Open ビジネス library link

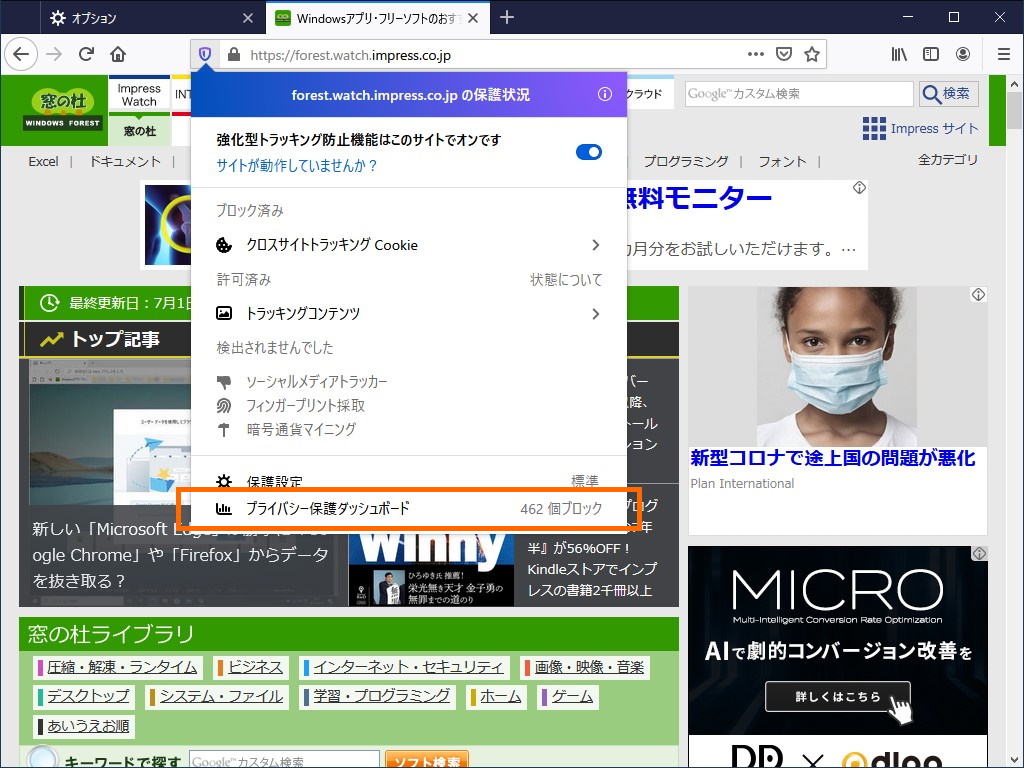[x=255, y=667]
